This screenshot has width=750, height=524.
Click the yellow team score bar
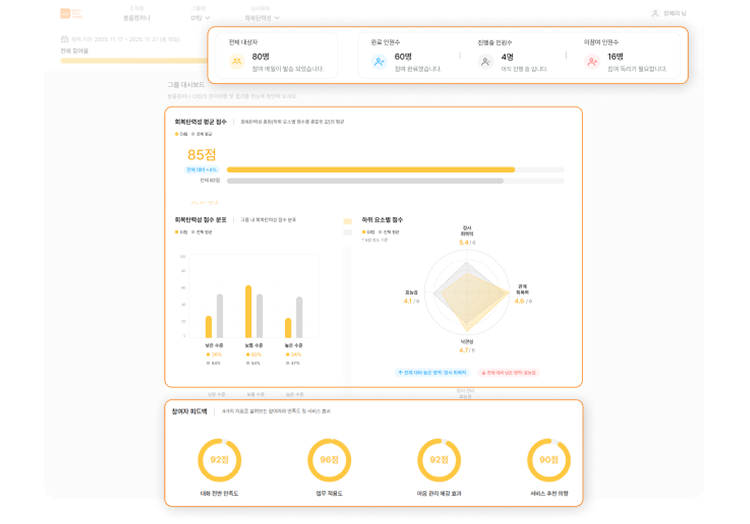pyautogui.click(x=371, y=169)
